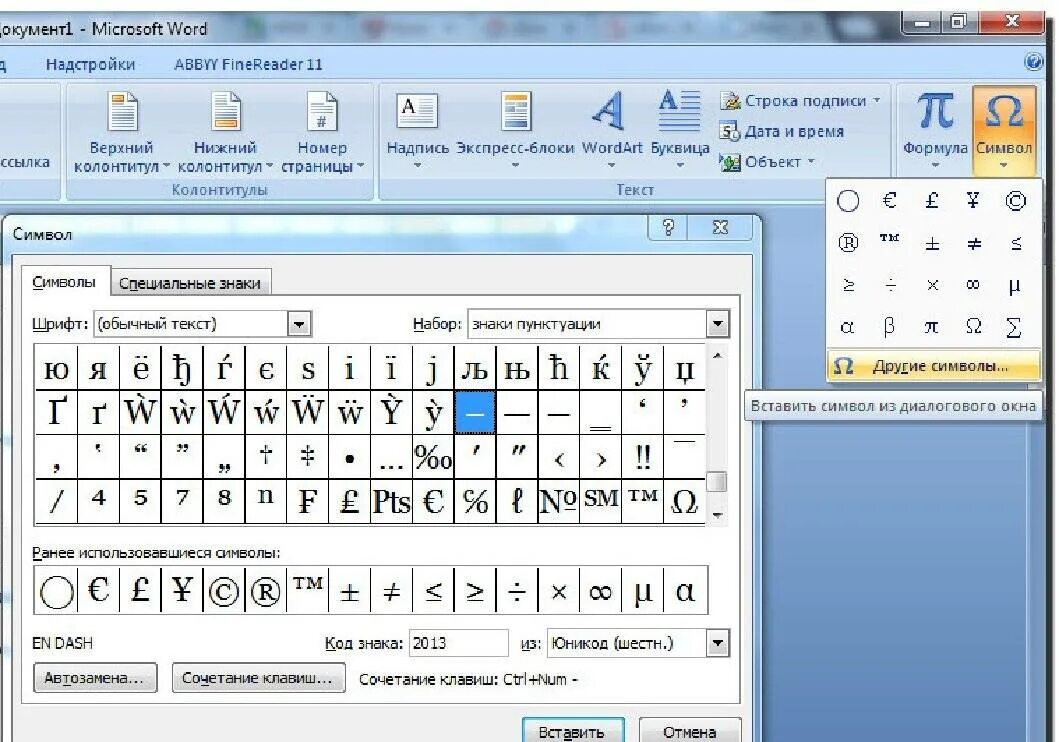This screenshot has height=742, width=1059.
Task: Insert a Надпись text box
Action: [x=417, y=131]
